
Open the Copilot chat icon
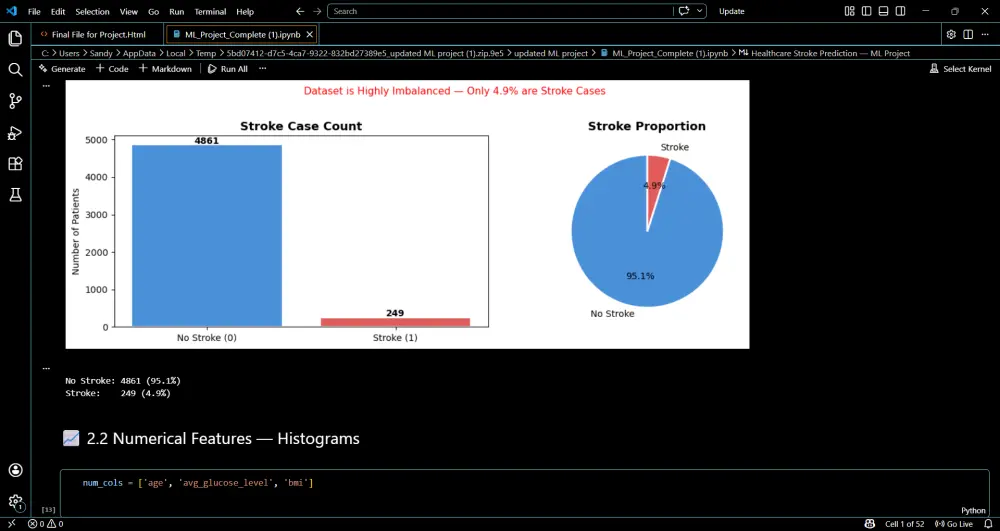(x=684, y=11)
